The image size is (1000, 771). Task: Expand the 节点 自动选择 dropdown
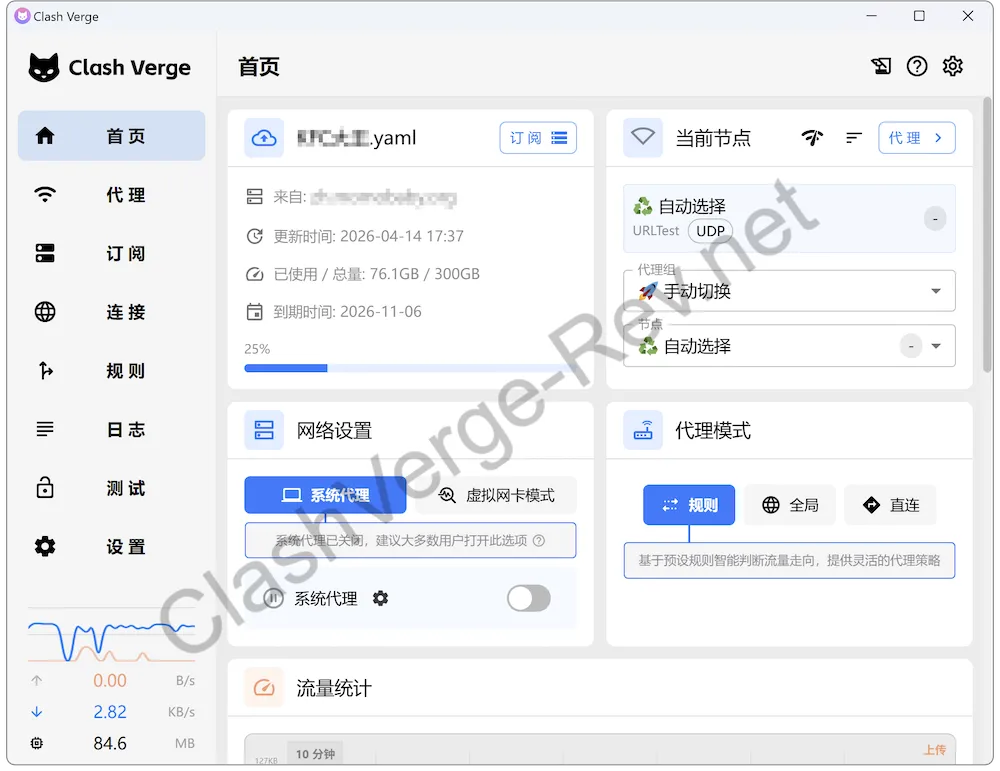(x=789, y=346)
